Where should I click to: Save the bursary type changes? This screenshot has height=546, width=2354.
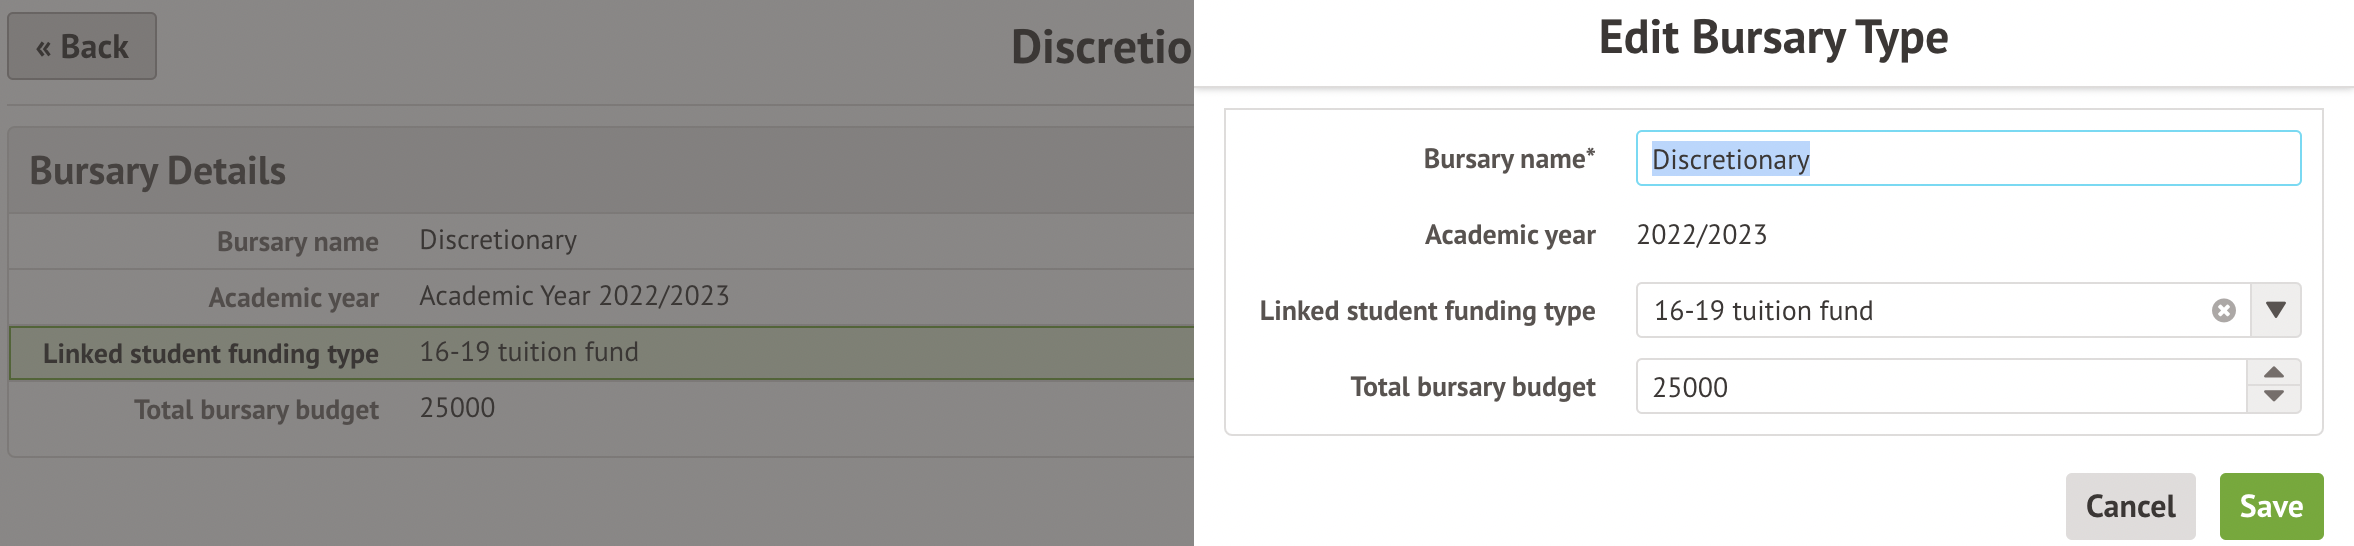pos(2271,507)
